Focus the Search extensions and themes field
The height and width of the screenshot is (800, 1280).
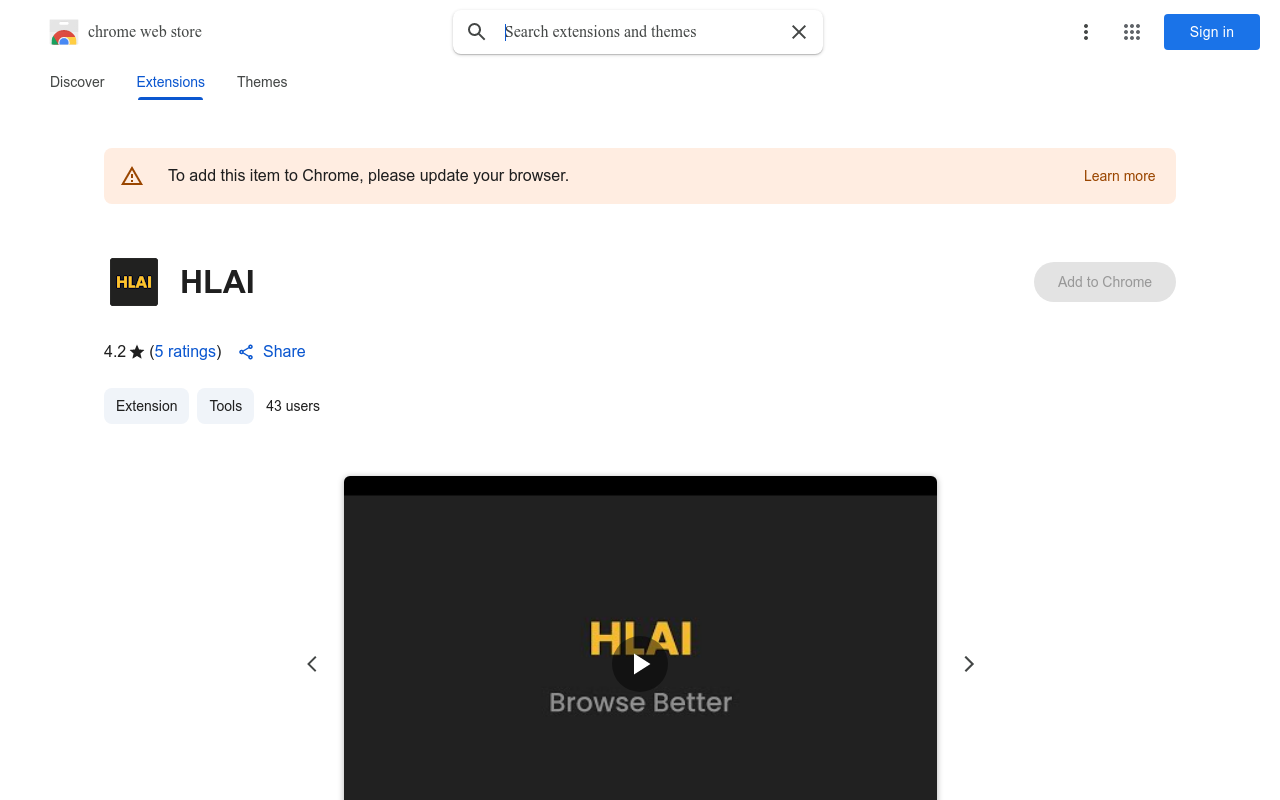tap(640, 32)
